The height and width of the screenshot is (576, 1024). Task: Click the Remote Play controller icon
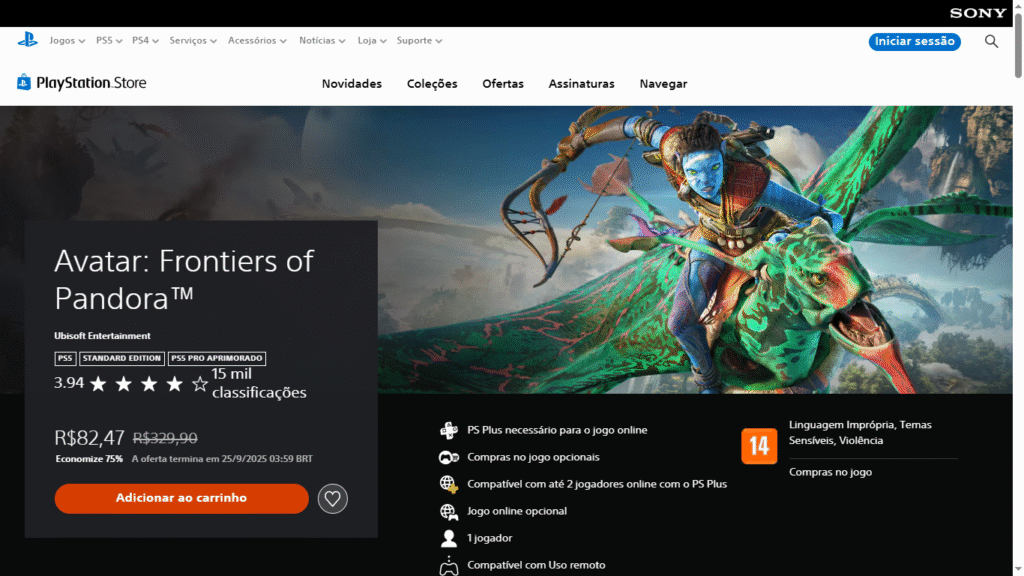(x=449, y=566)
